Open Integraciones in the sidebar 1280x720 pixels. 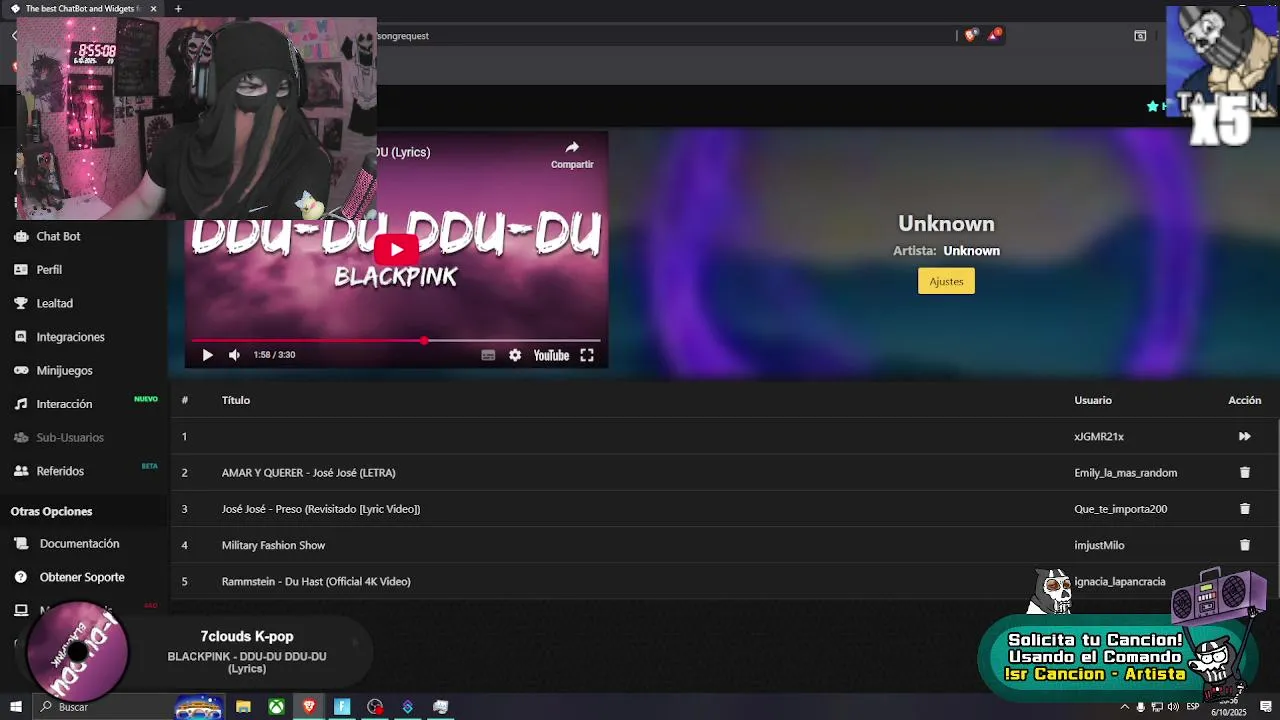click(x=70, y=337)
